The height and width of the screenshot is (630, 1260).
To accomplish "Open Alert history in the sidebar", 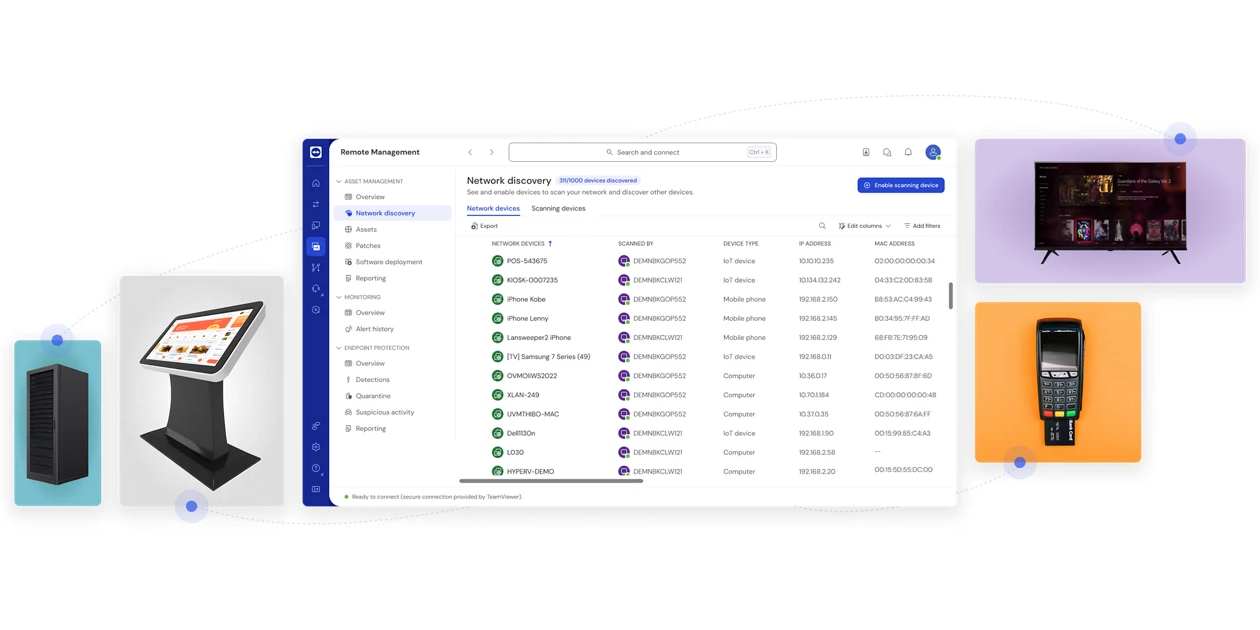I will pos(375,329).
